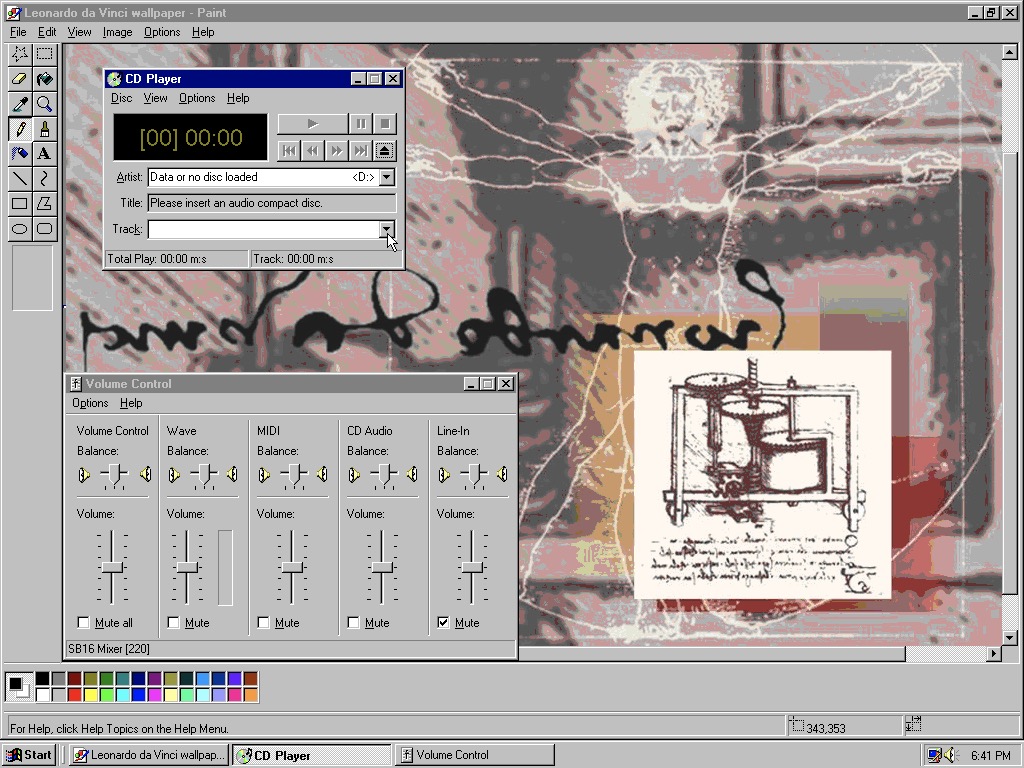Click the MIDI volume slider thumb

click(x=293, y=567)
